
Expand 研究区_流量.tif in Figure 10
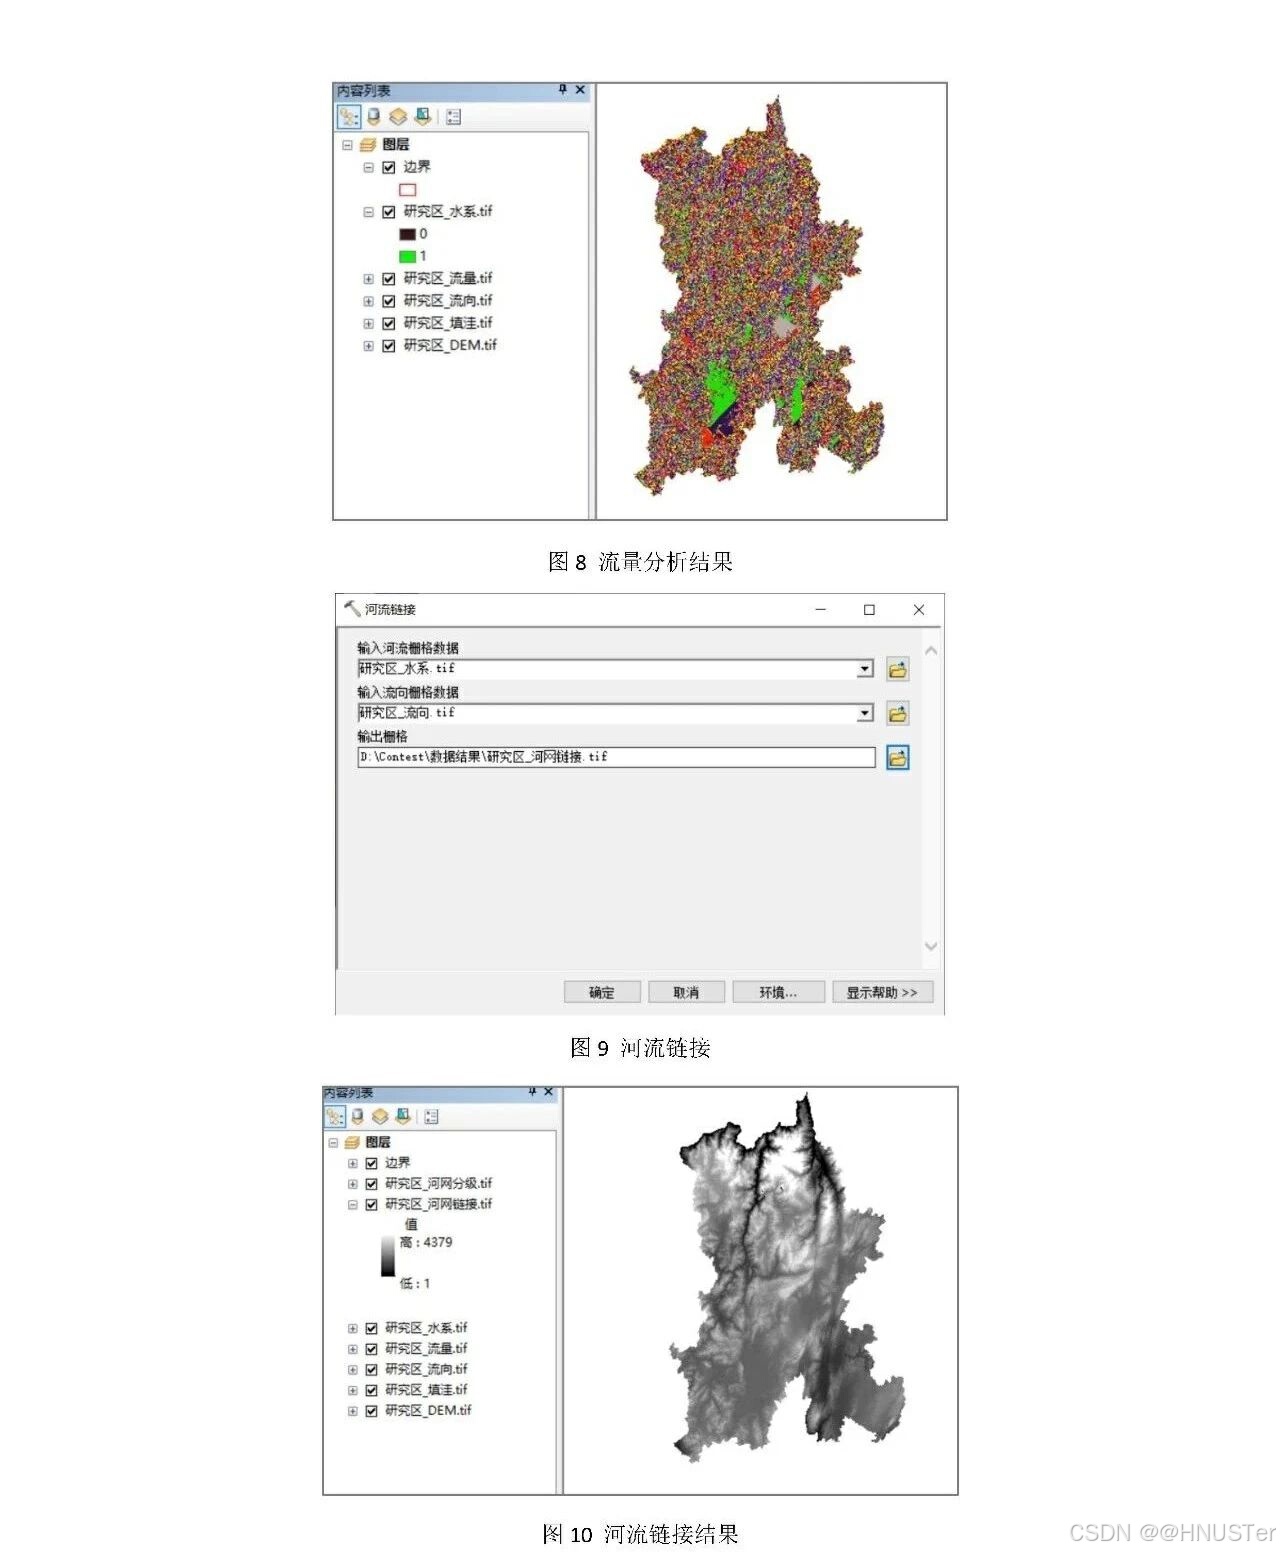352,1349
